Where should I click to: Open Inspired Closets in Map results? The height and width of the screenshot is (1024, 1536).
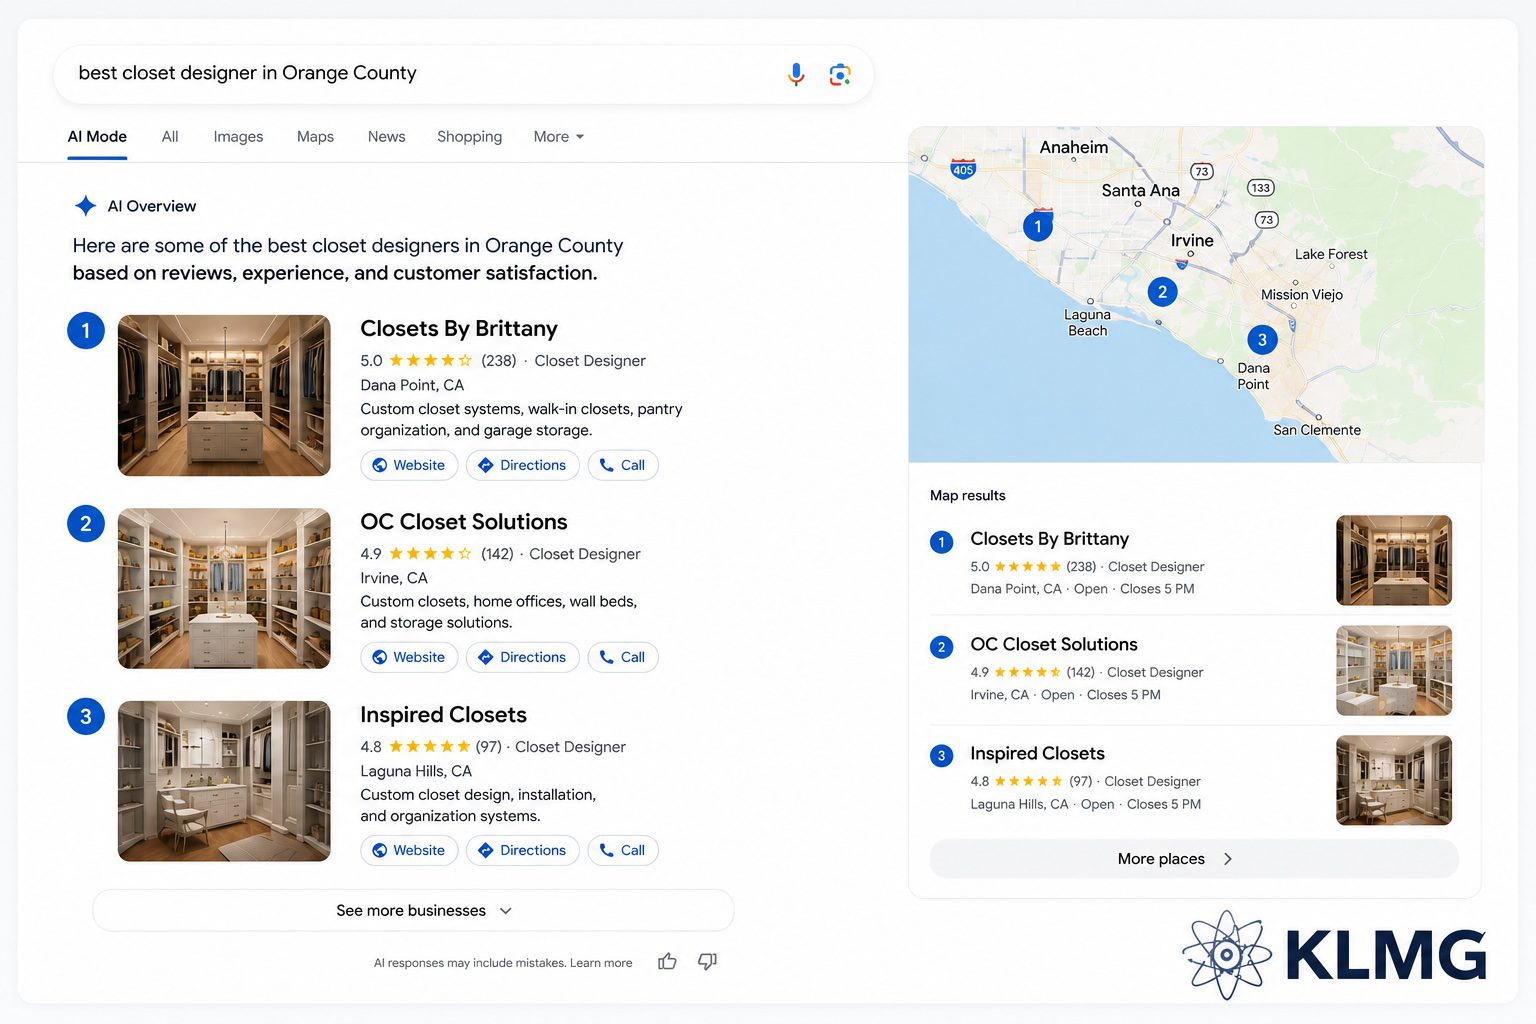(1037, 754)
